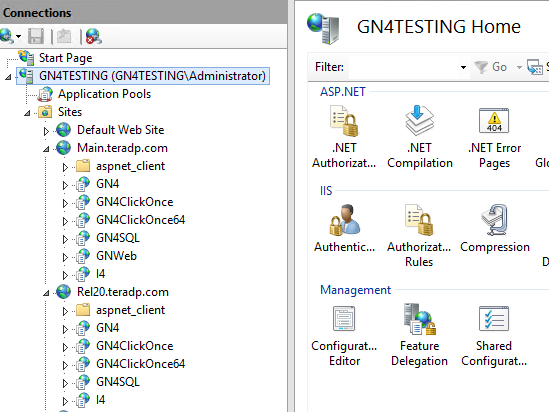Select aspnet_client folder under Main.teradp.com
Image resolution: width=549 pixels, height=412 pixels.
130,166
